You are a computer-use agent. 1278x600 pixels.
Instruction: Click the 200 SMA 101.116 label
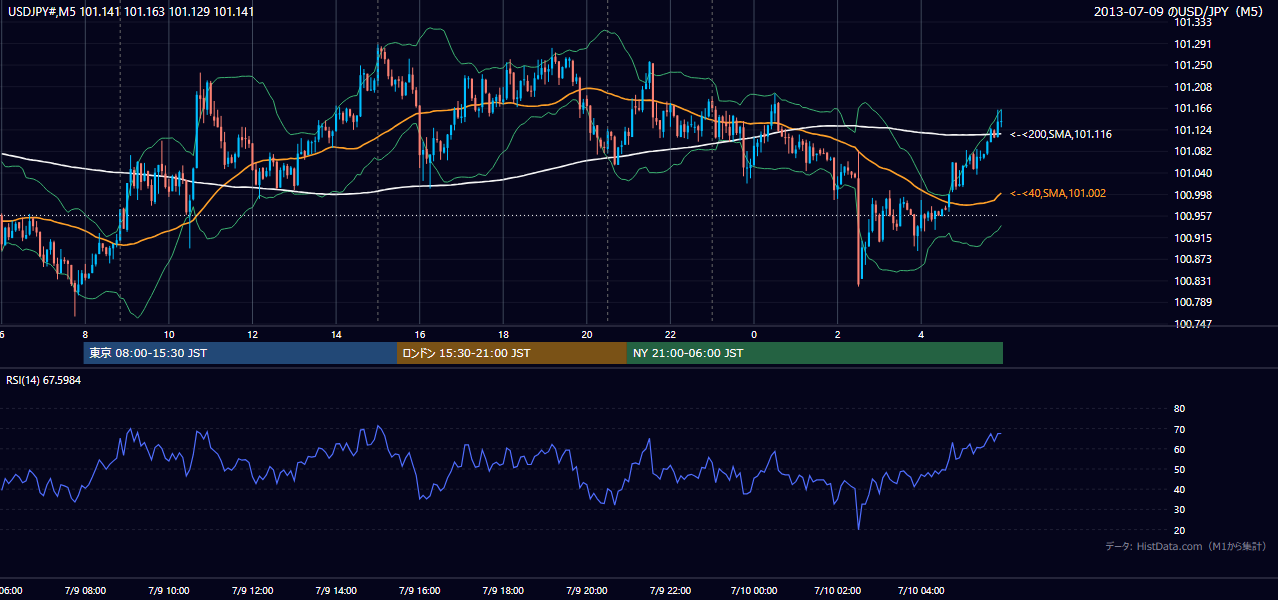click(1061, 134)
